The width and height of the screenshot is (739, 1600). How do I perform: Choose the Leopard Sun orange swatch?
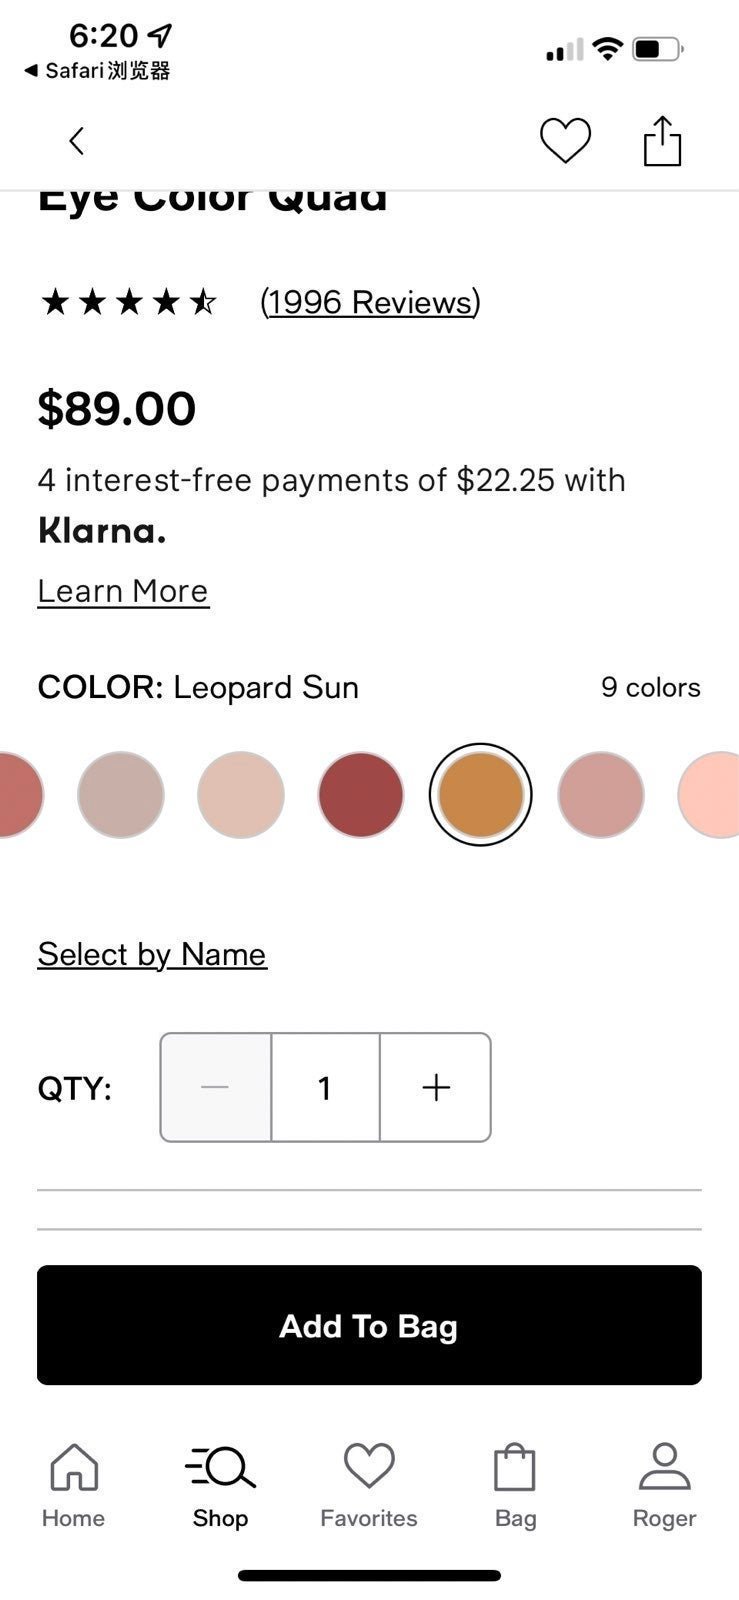[x=481, y=795]
